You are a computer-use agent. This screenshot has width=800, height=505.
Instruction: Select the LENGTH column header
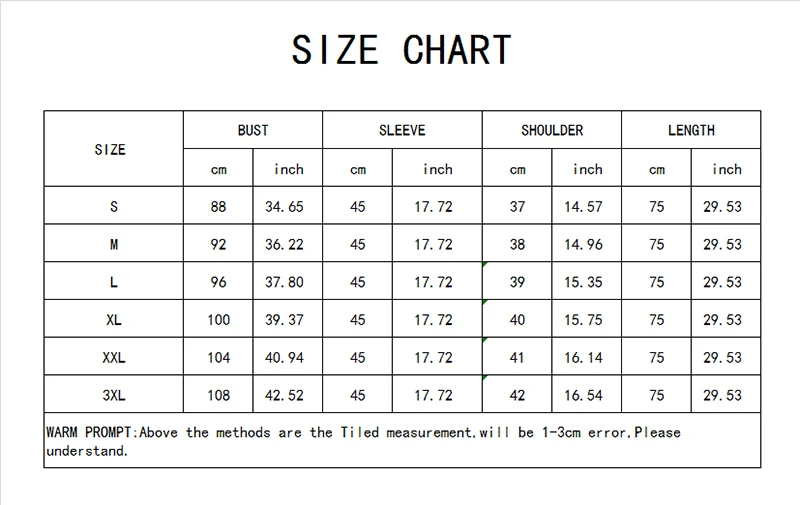(691, 130)
